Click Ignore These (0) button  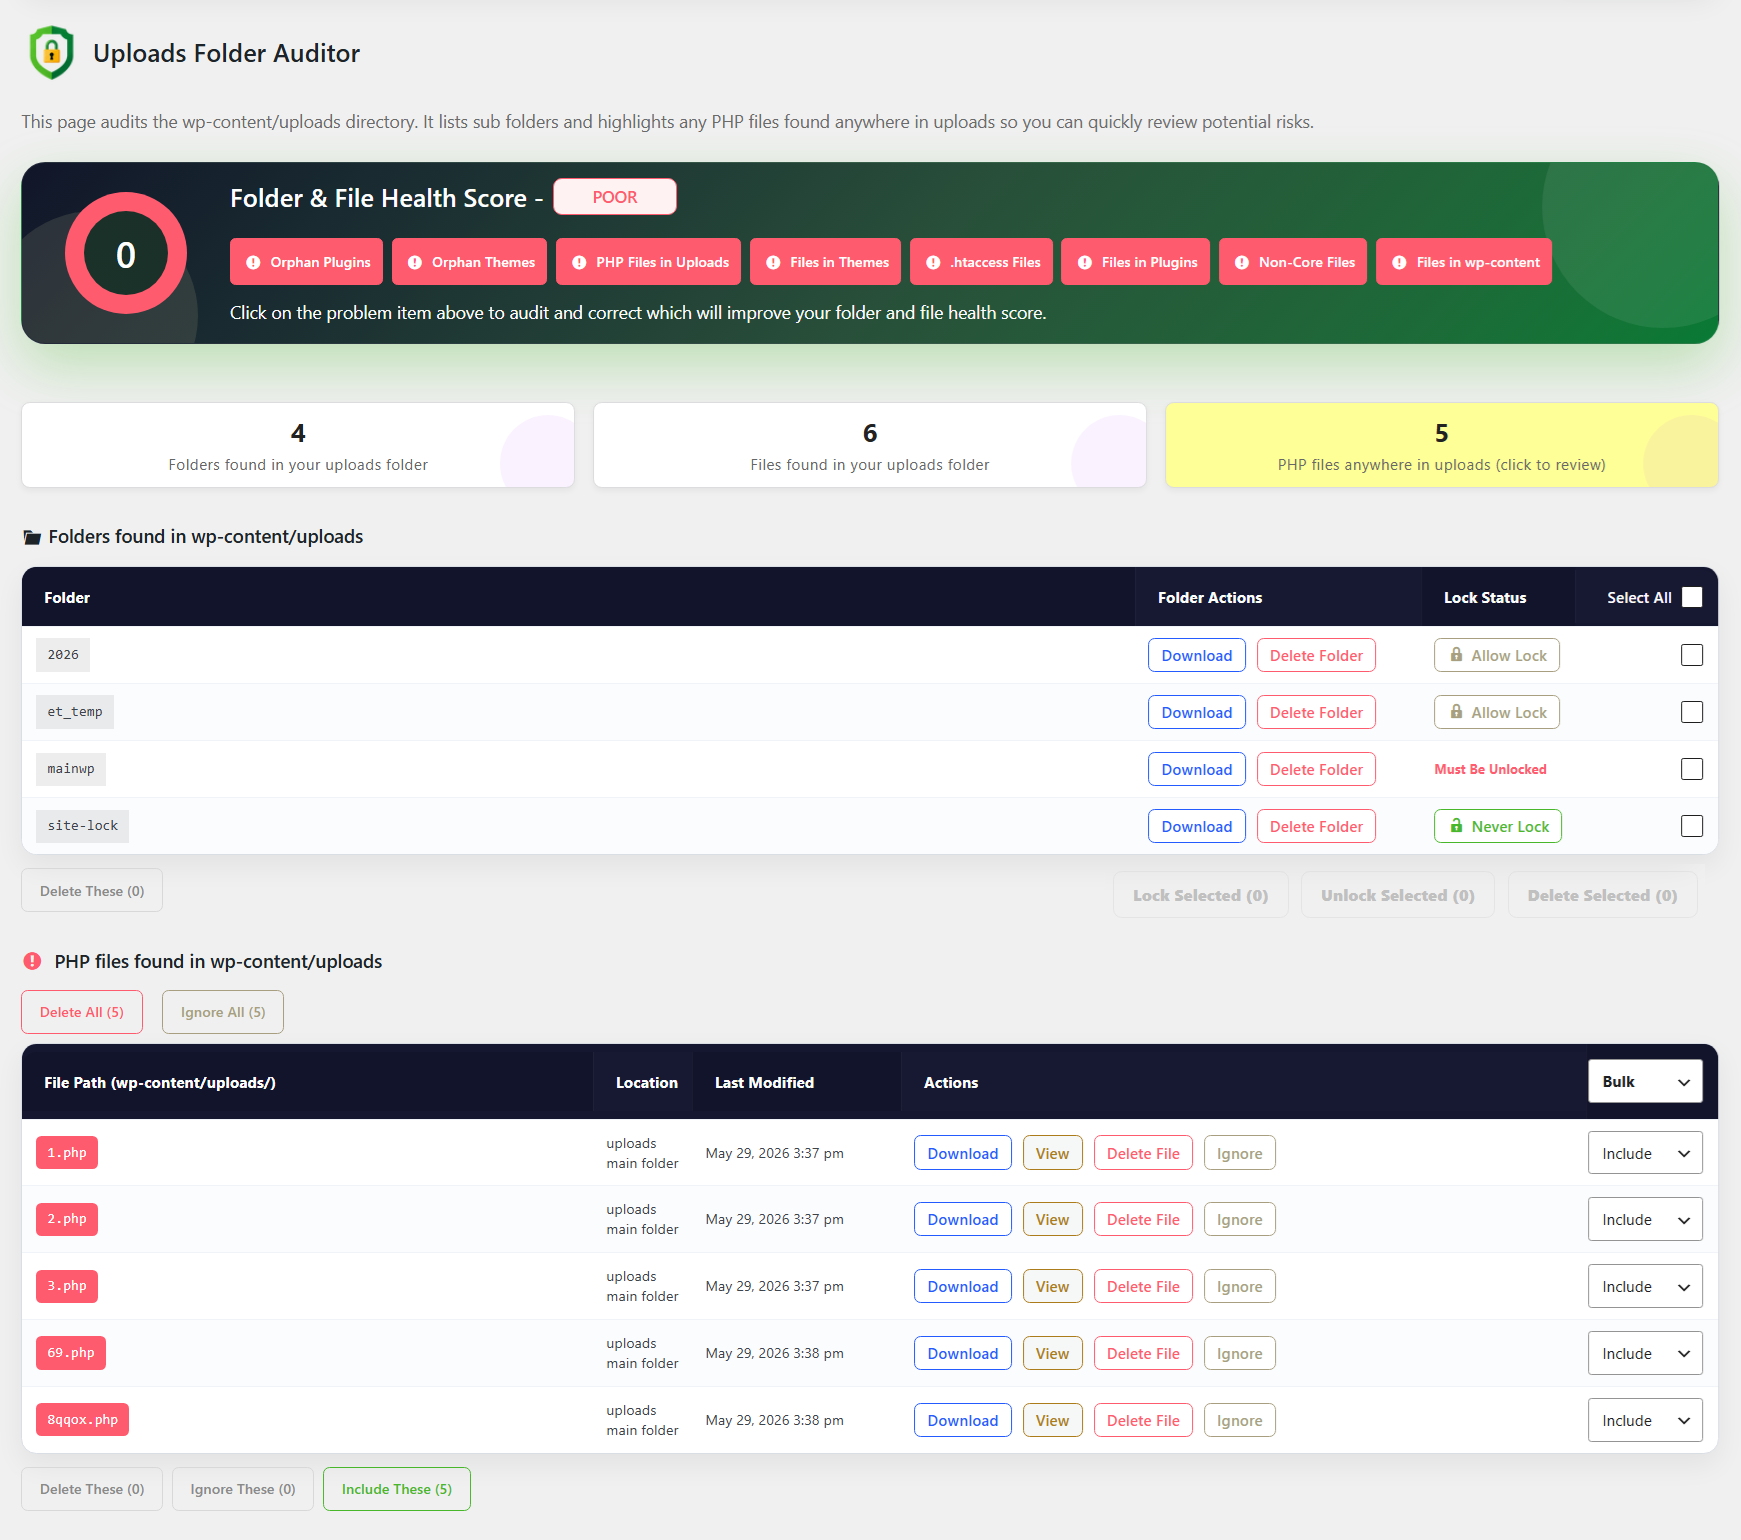tap(243, 1489)
